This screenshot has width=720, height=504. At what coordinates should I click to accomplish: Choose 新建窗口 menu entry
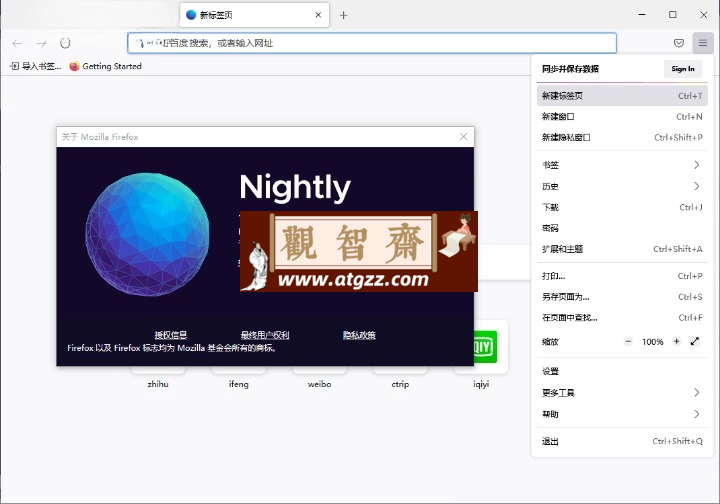click(622, 117)
